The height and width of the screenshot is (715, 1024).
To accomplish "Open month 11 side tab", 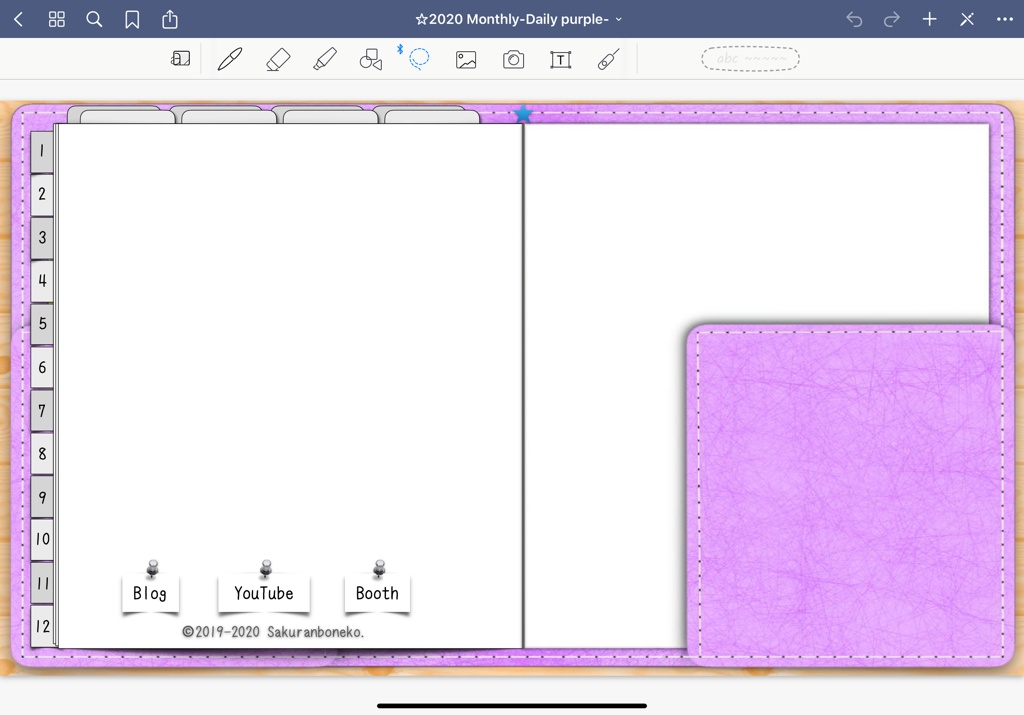I will click(42, 582).
